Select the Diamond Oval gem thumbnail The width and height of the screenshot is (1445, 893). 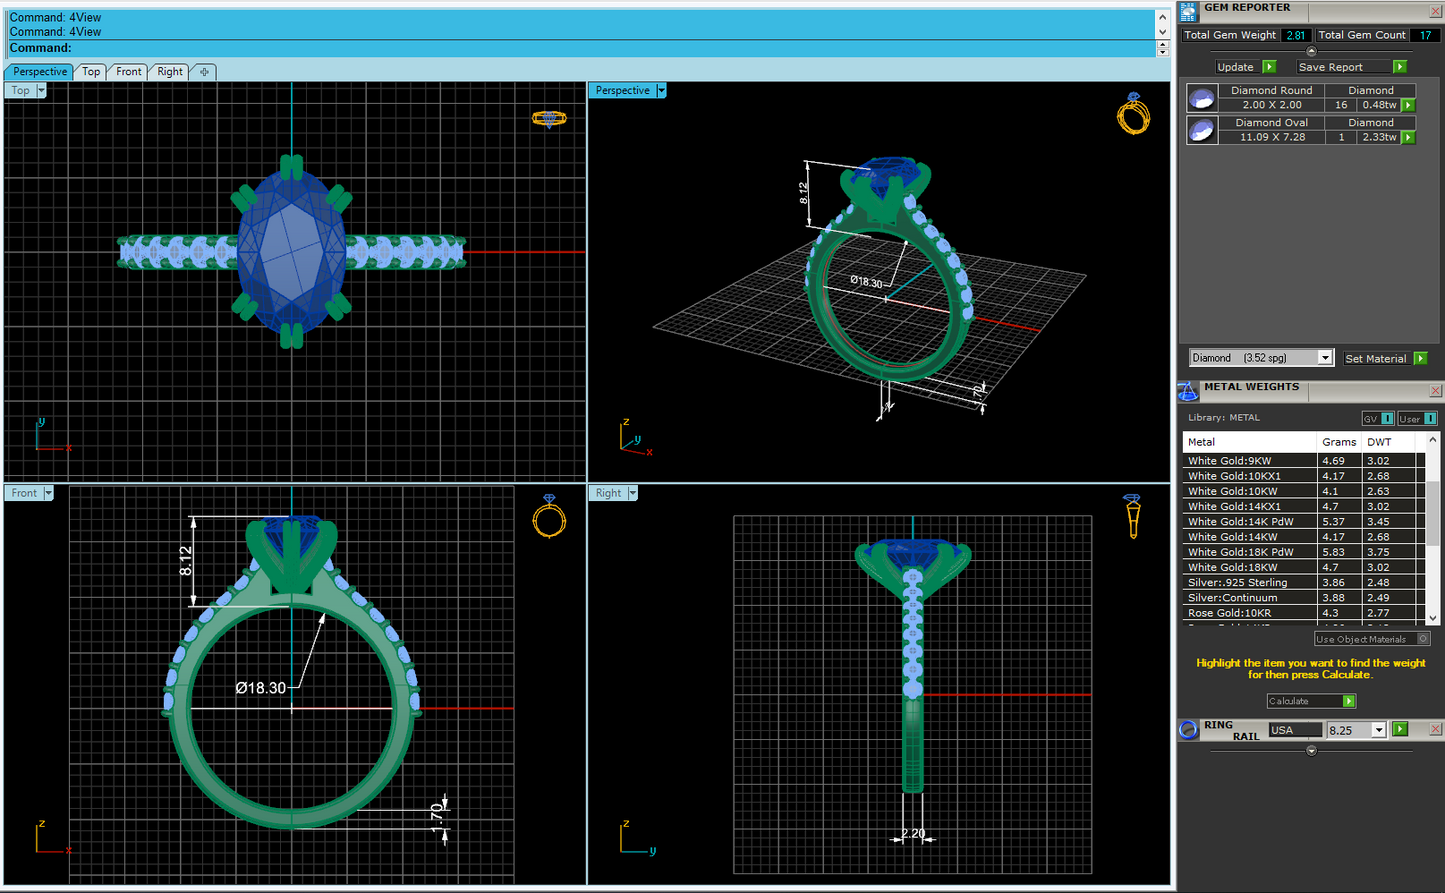1201,130
